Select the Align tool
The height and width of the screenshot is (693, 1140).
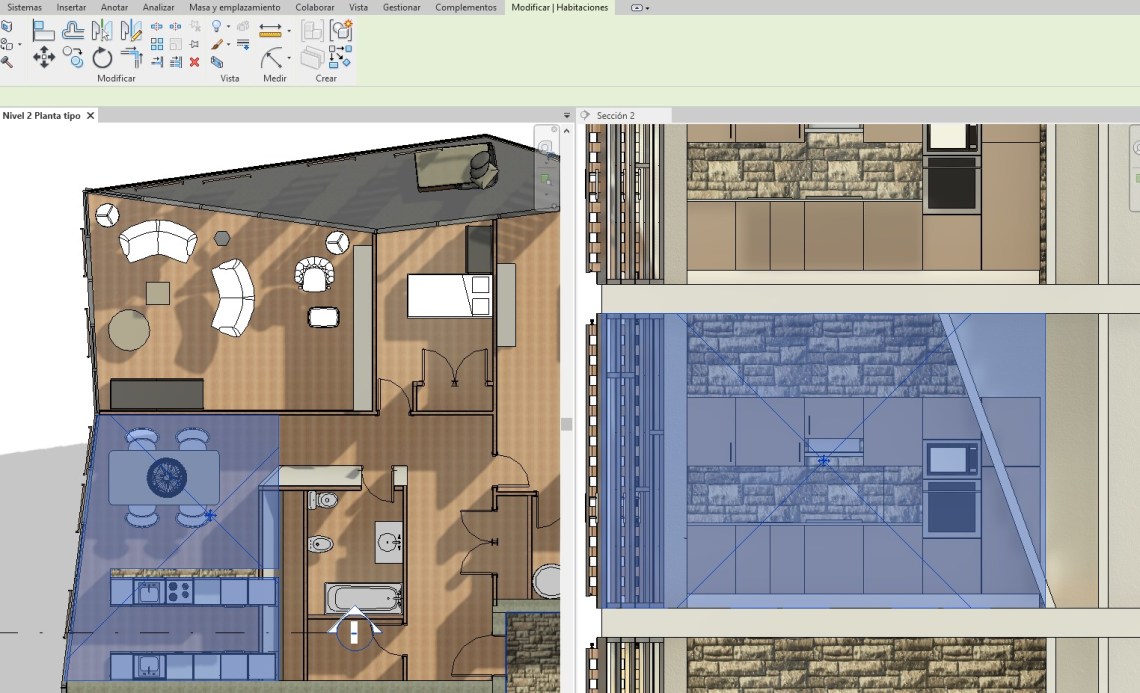(44, 31)
